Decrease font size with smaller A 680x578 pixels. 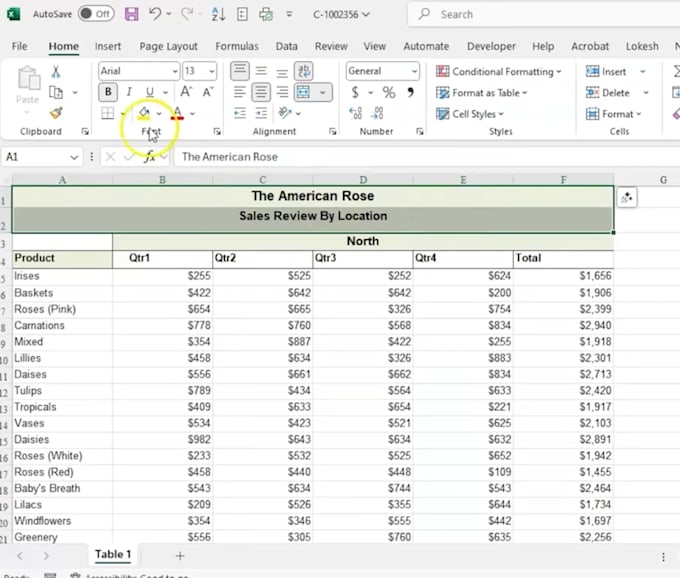click(207, 92)
